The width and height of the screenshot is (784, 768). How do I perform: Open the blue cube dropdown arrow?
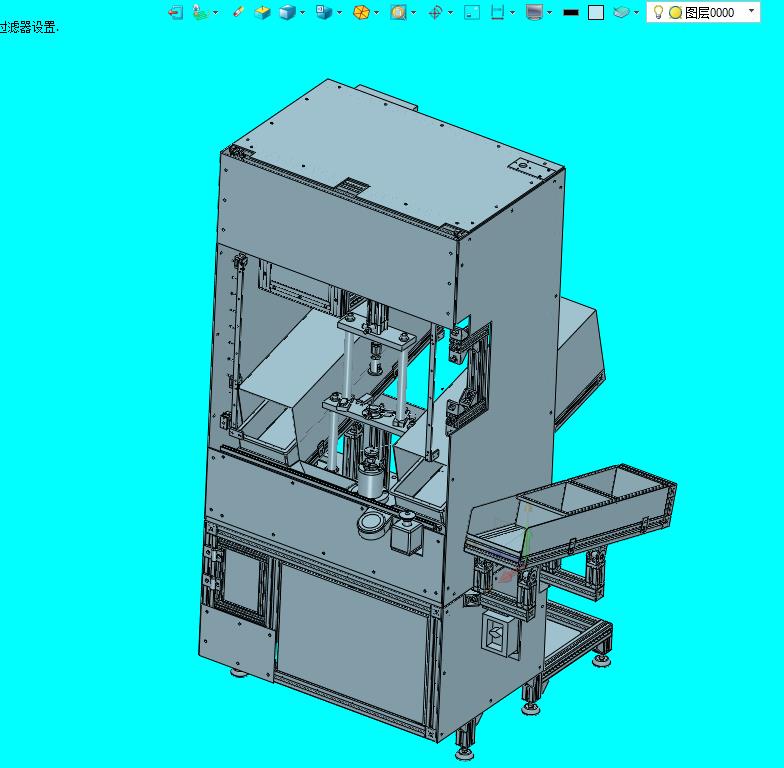pos(302,12)
